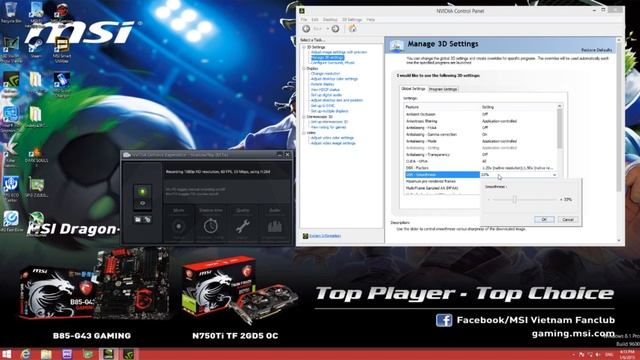Open the Edit menu in NVIDIA Control Panel
This screenshot has width=640, height=360.
[315, 20]
